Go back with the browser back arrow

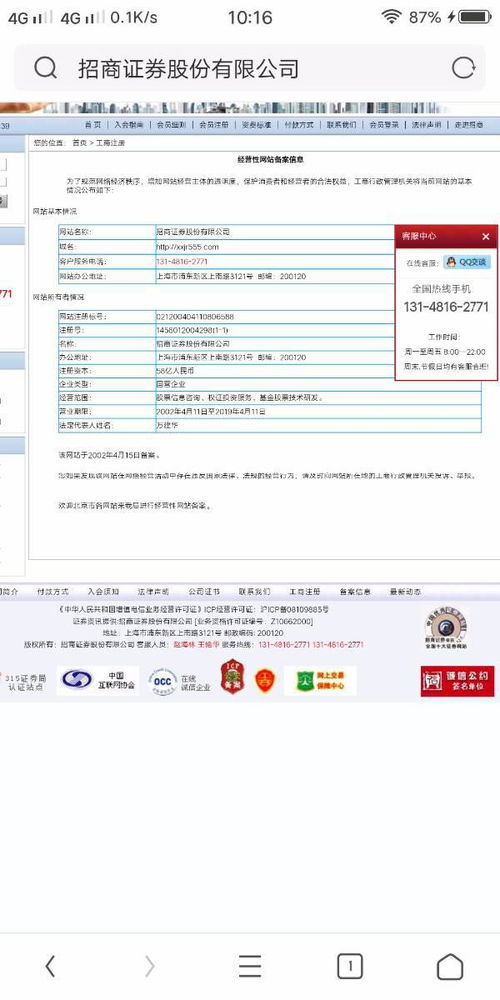pyautogui.click(x=50, y=966)
